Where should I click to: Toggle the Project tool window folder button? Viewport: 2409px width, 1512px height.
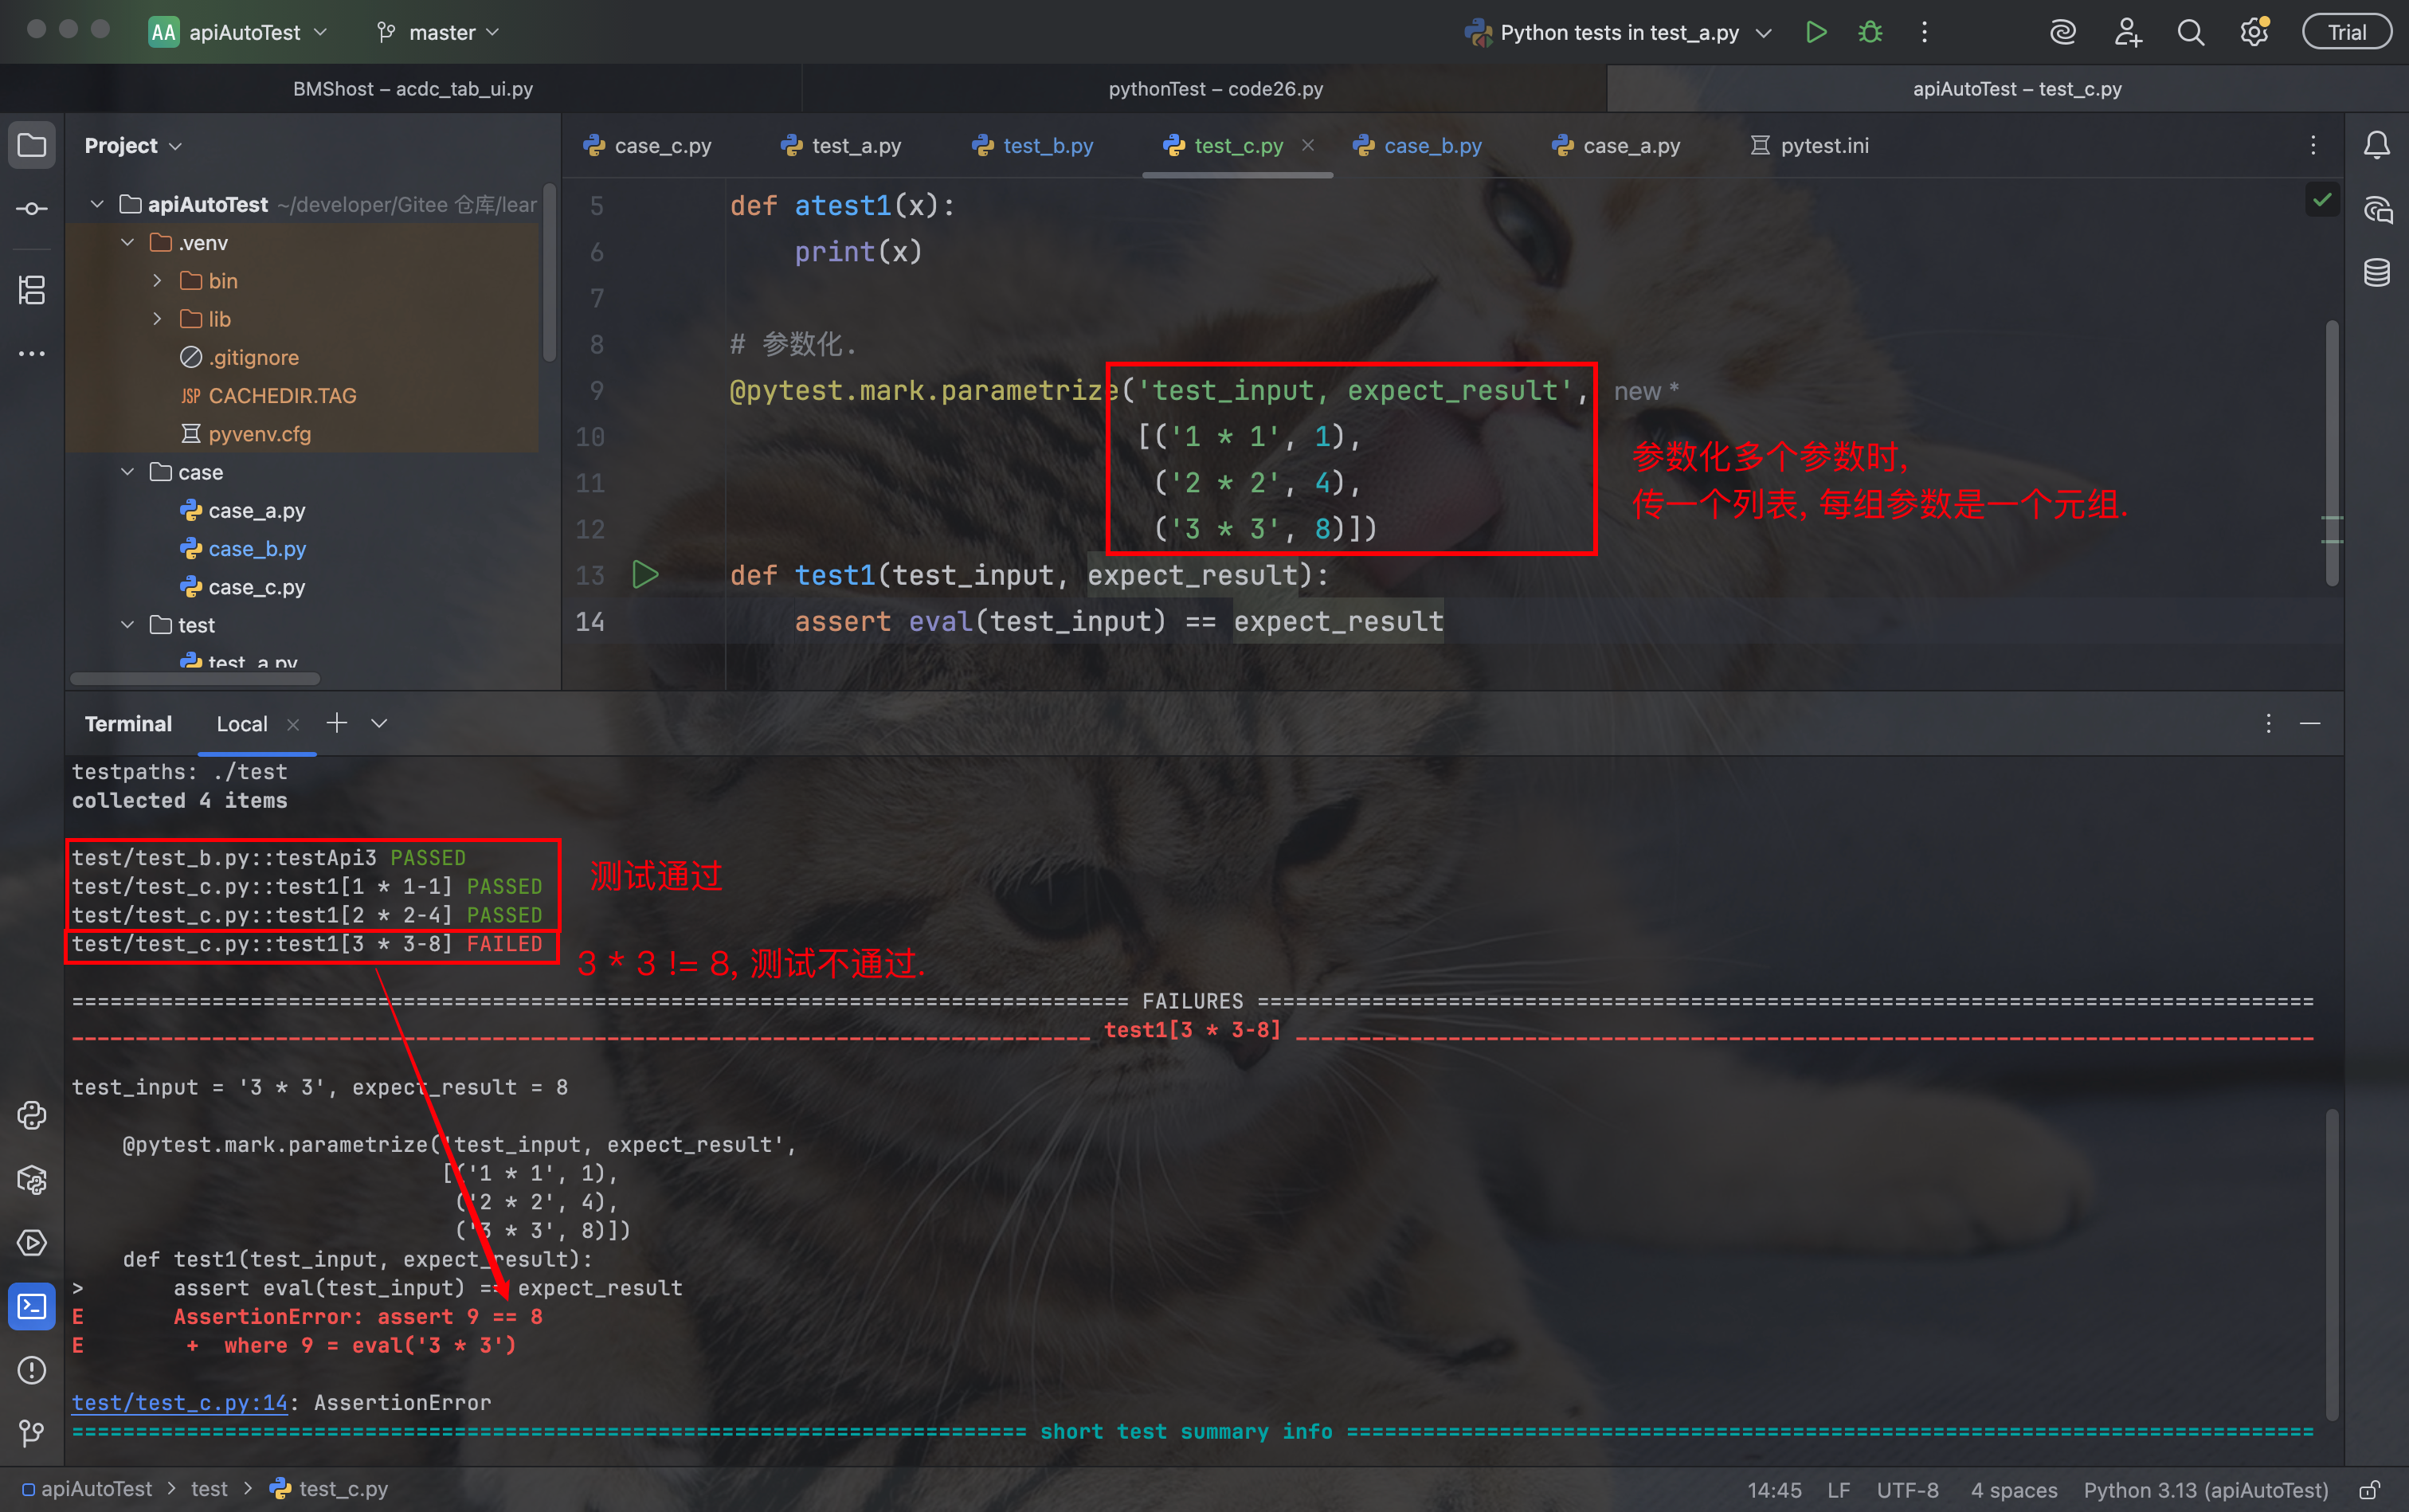[x=32, y=146]
